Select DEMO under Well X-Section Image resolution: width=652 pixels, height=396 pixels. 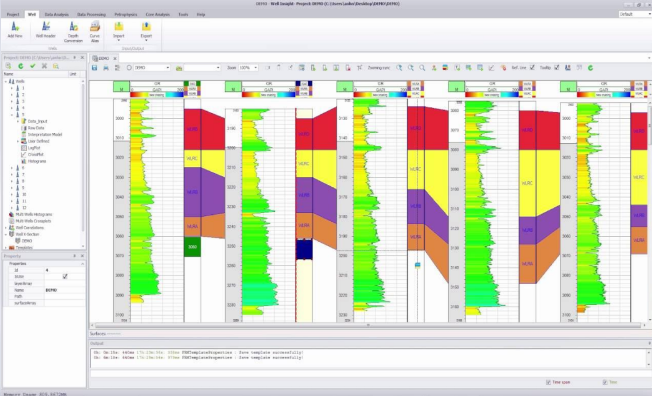click(x=27, y=241)
